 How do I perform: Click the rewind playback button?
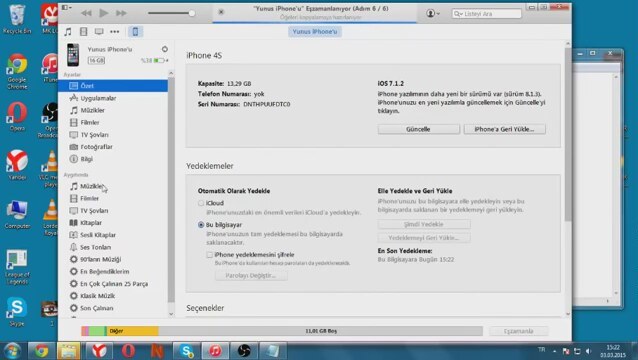86,13
